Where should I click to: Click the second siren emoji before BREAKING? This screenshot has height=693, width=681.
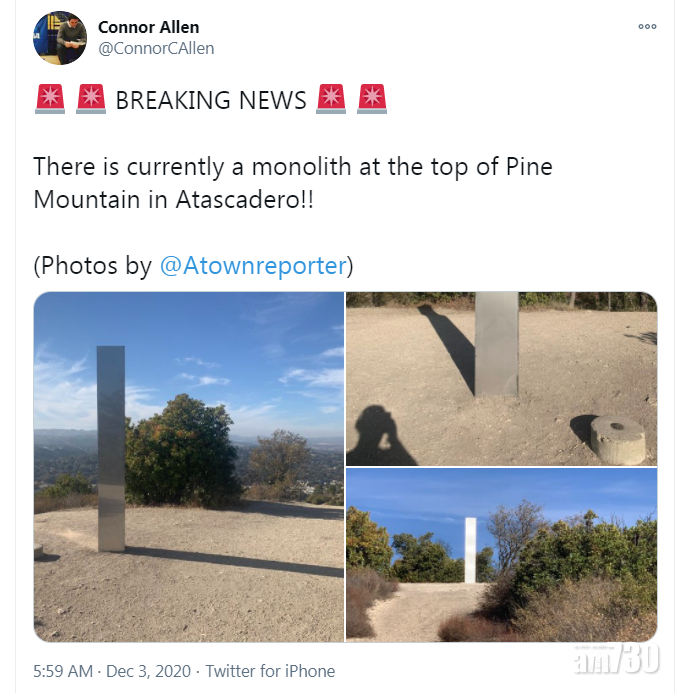click(90, 99)
